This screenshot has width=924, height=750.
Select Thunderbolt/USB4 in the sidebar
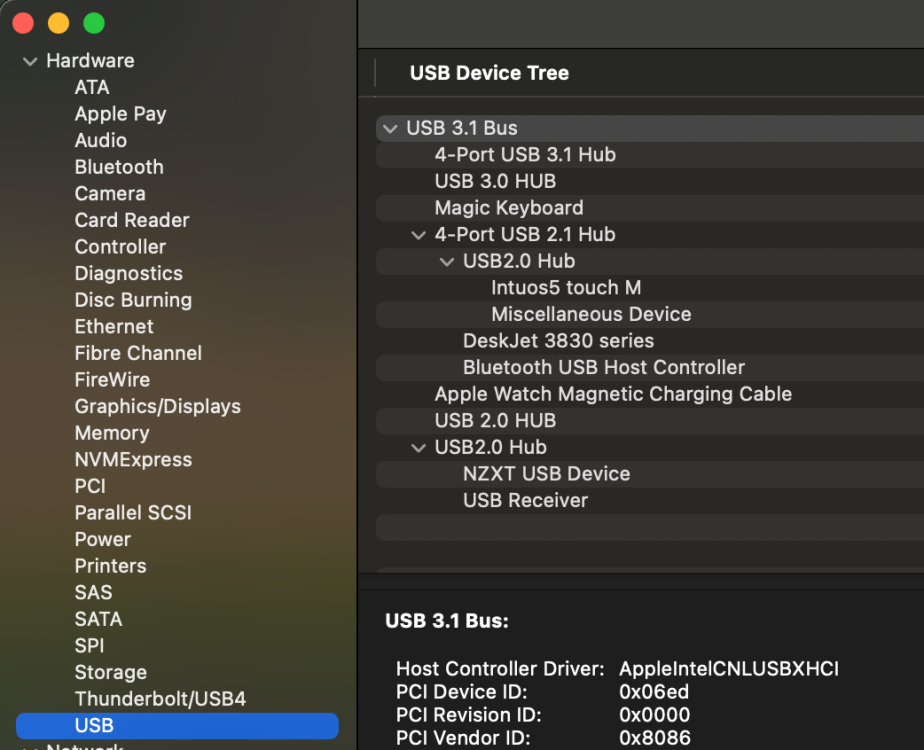[x=160, y=699]
